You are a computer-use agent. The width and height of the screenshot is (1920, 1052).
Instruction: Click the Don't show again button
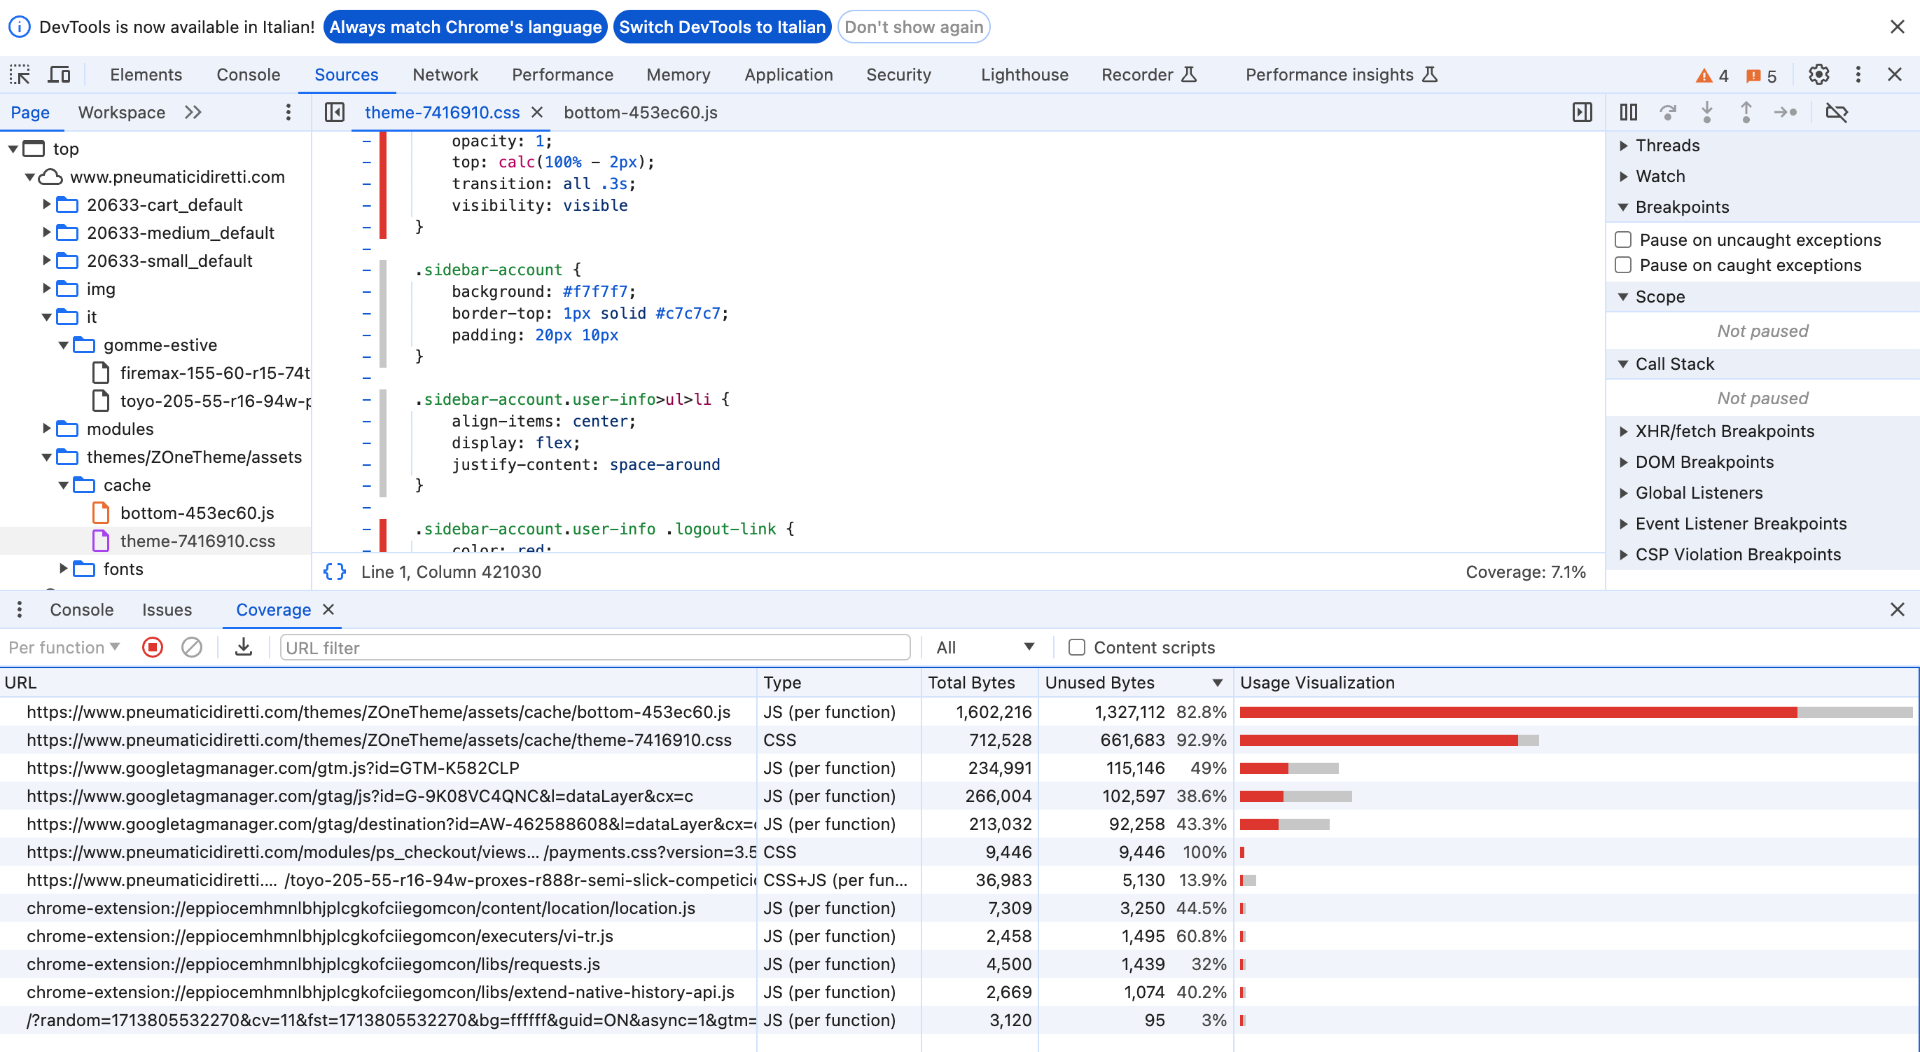[913, 27]
